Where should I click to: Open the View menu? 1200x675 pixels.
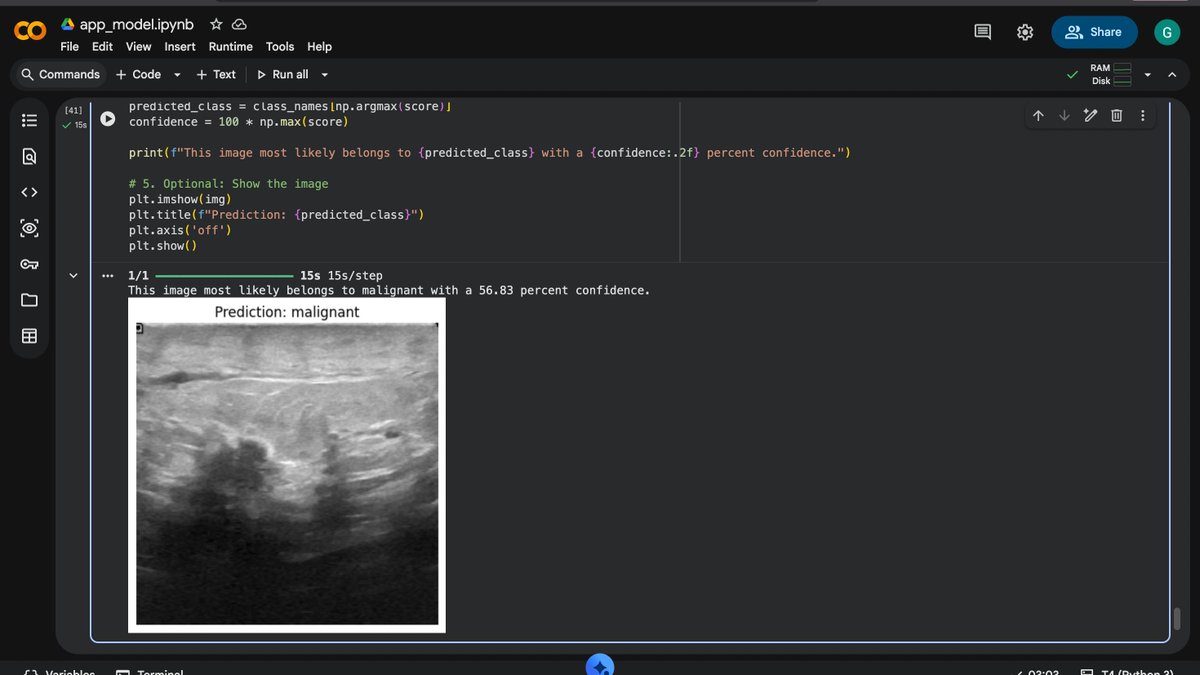(139, 47)
